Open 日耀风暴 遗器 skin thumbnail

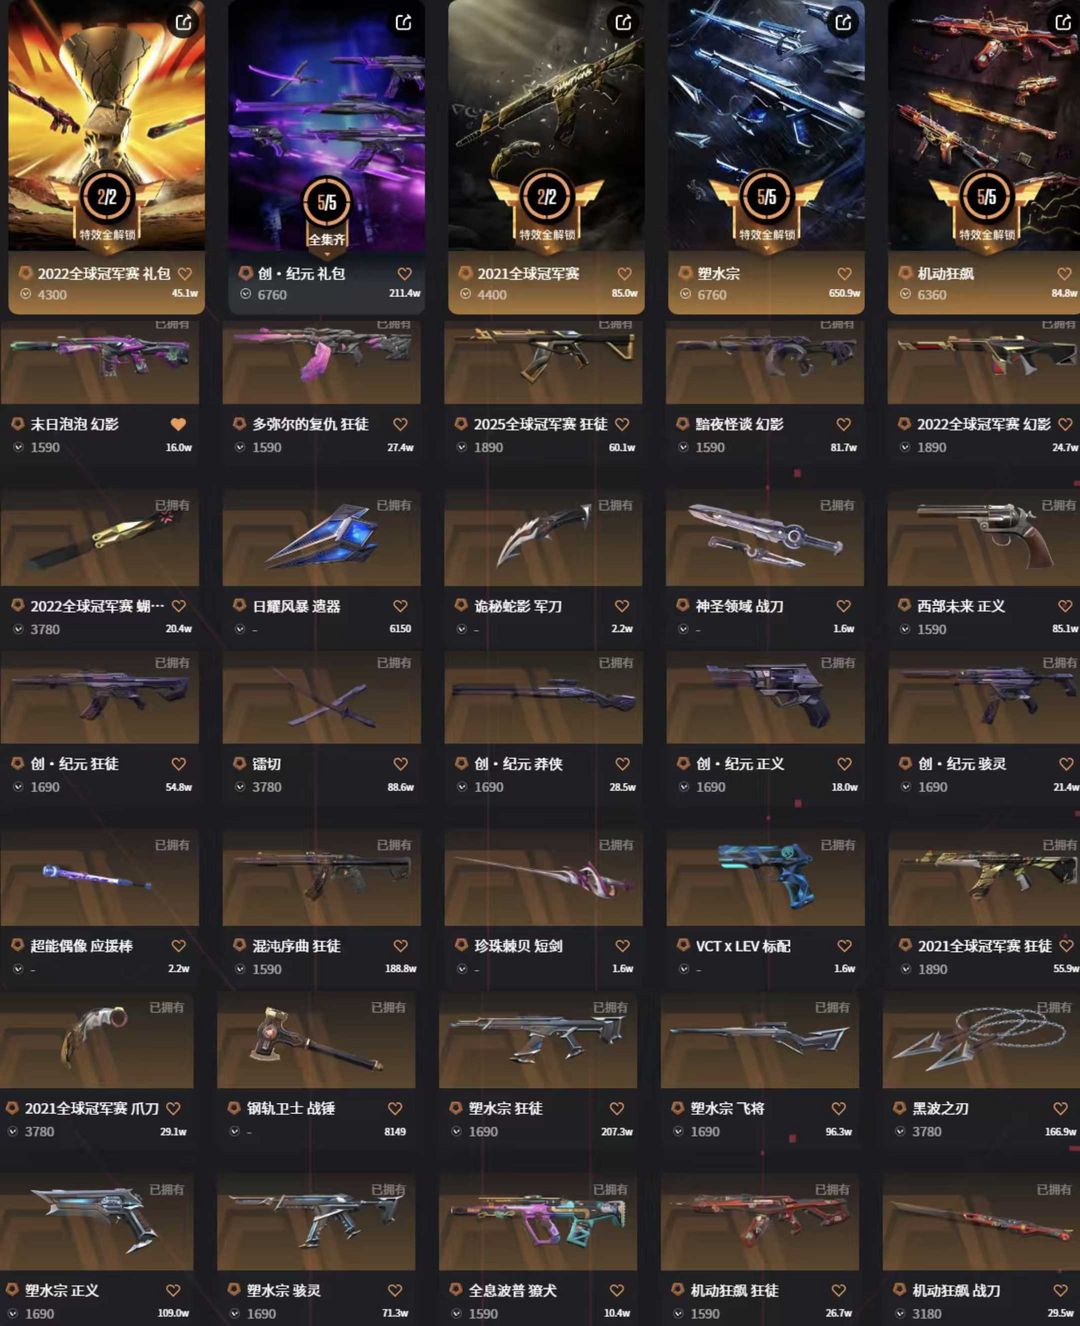tap(322, 538)
